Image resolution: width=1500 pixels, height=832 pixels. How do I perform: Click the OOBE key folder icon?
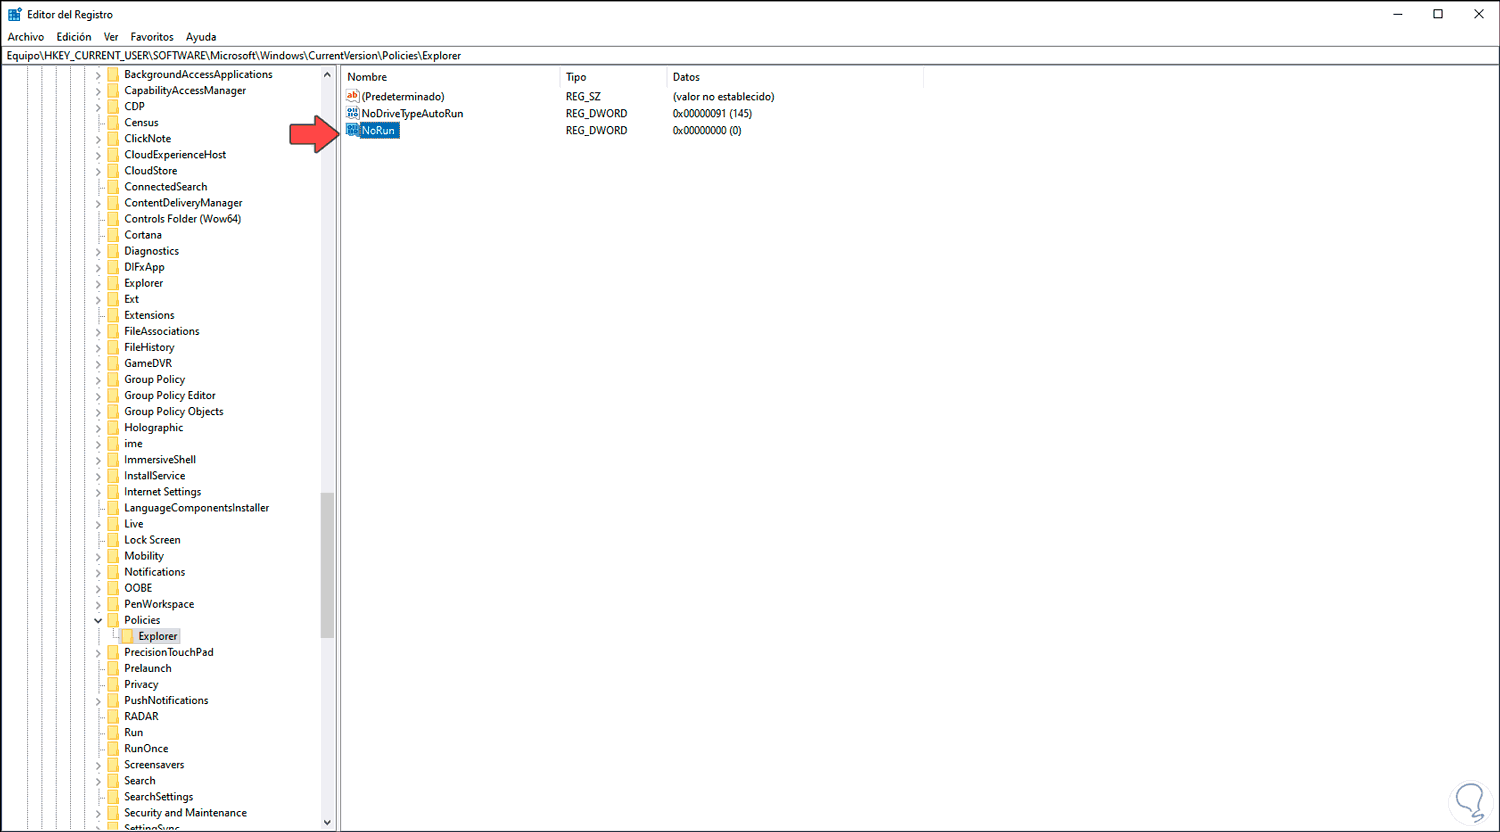113,587
